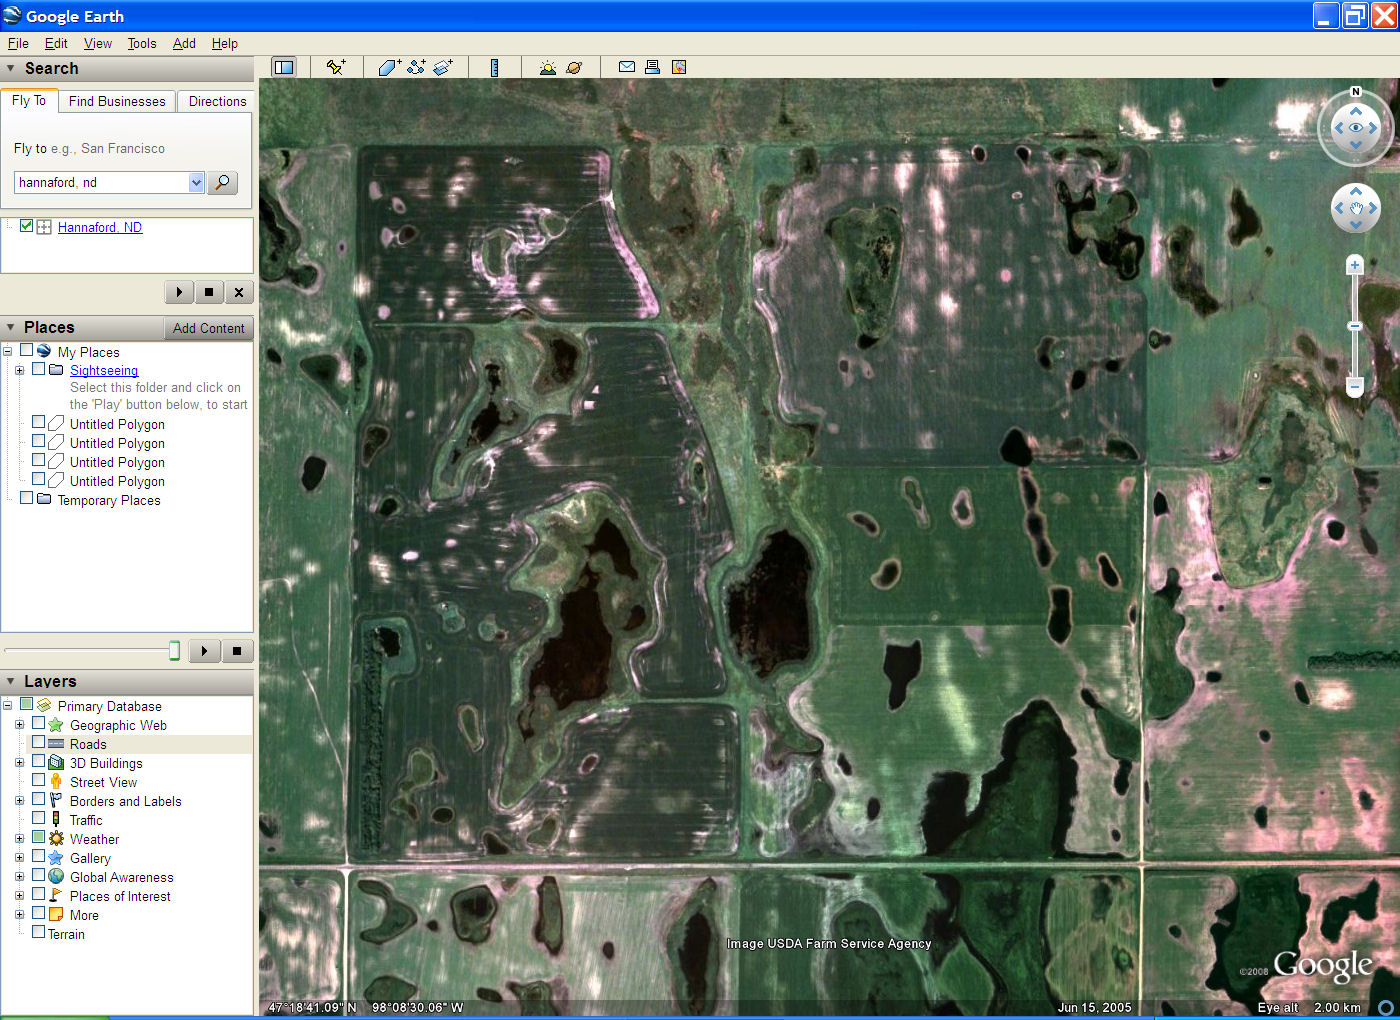Click the zoom out minus button

coord(1355,385)
